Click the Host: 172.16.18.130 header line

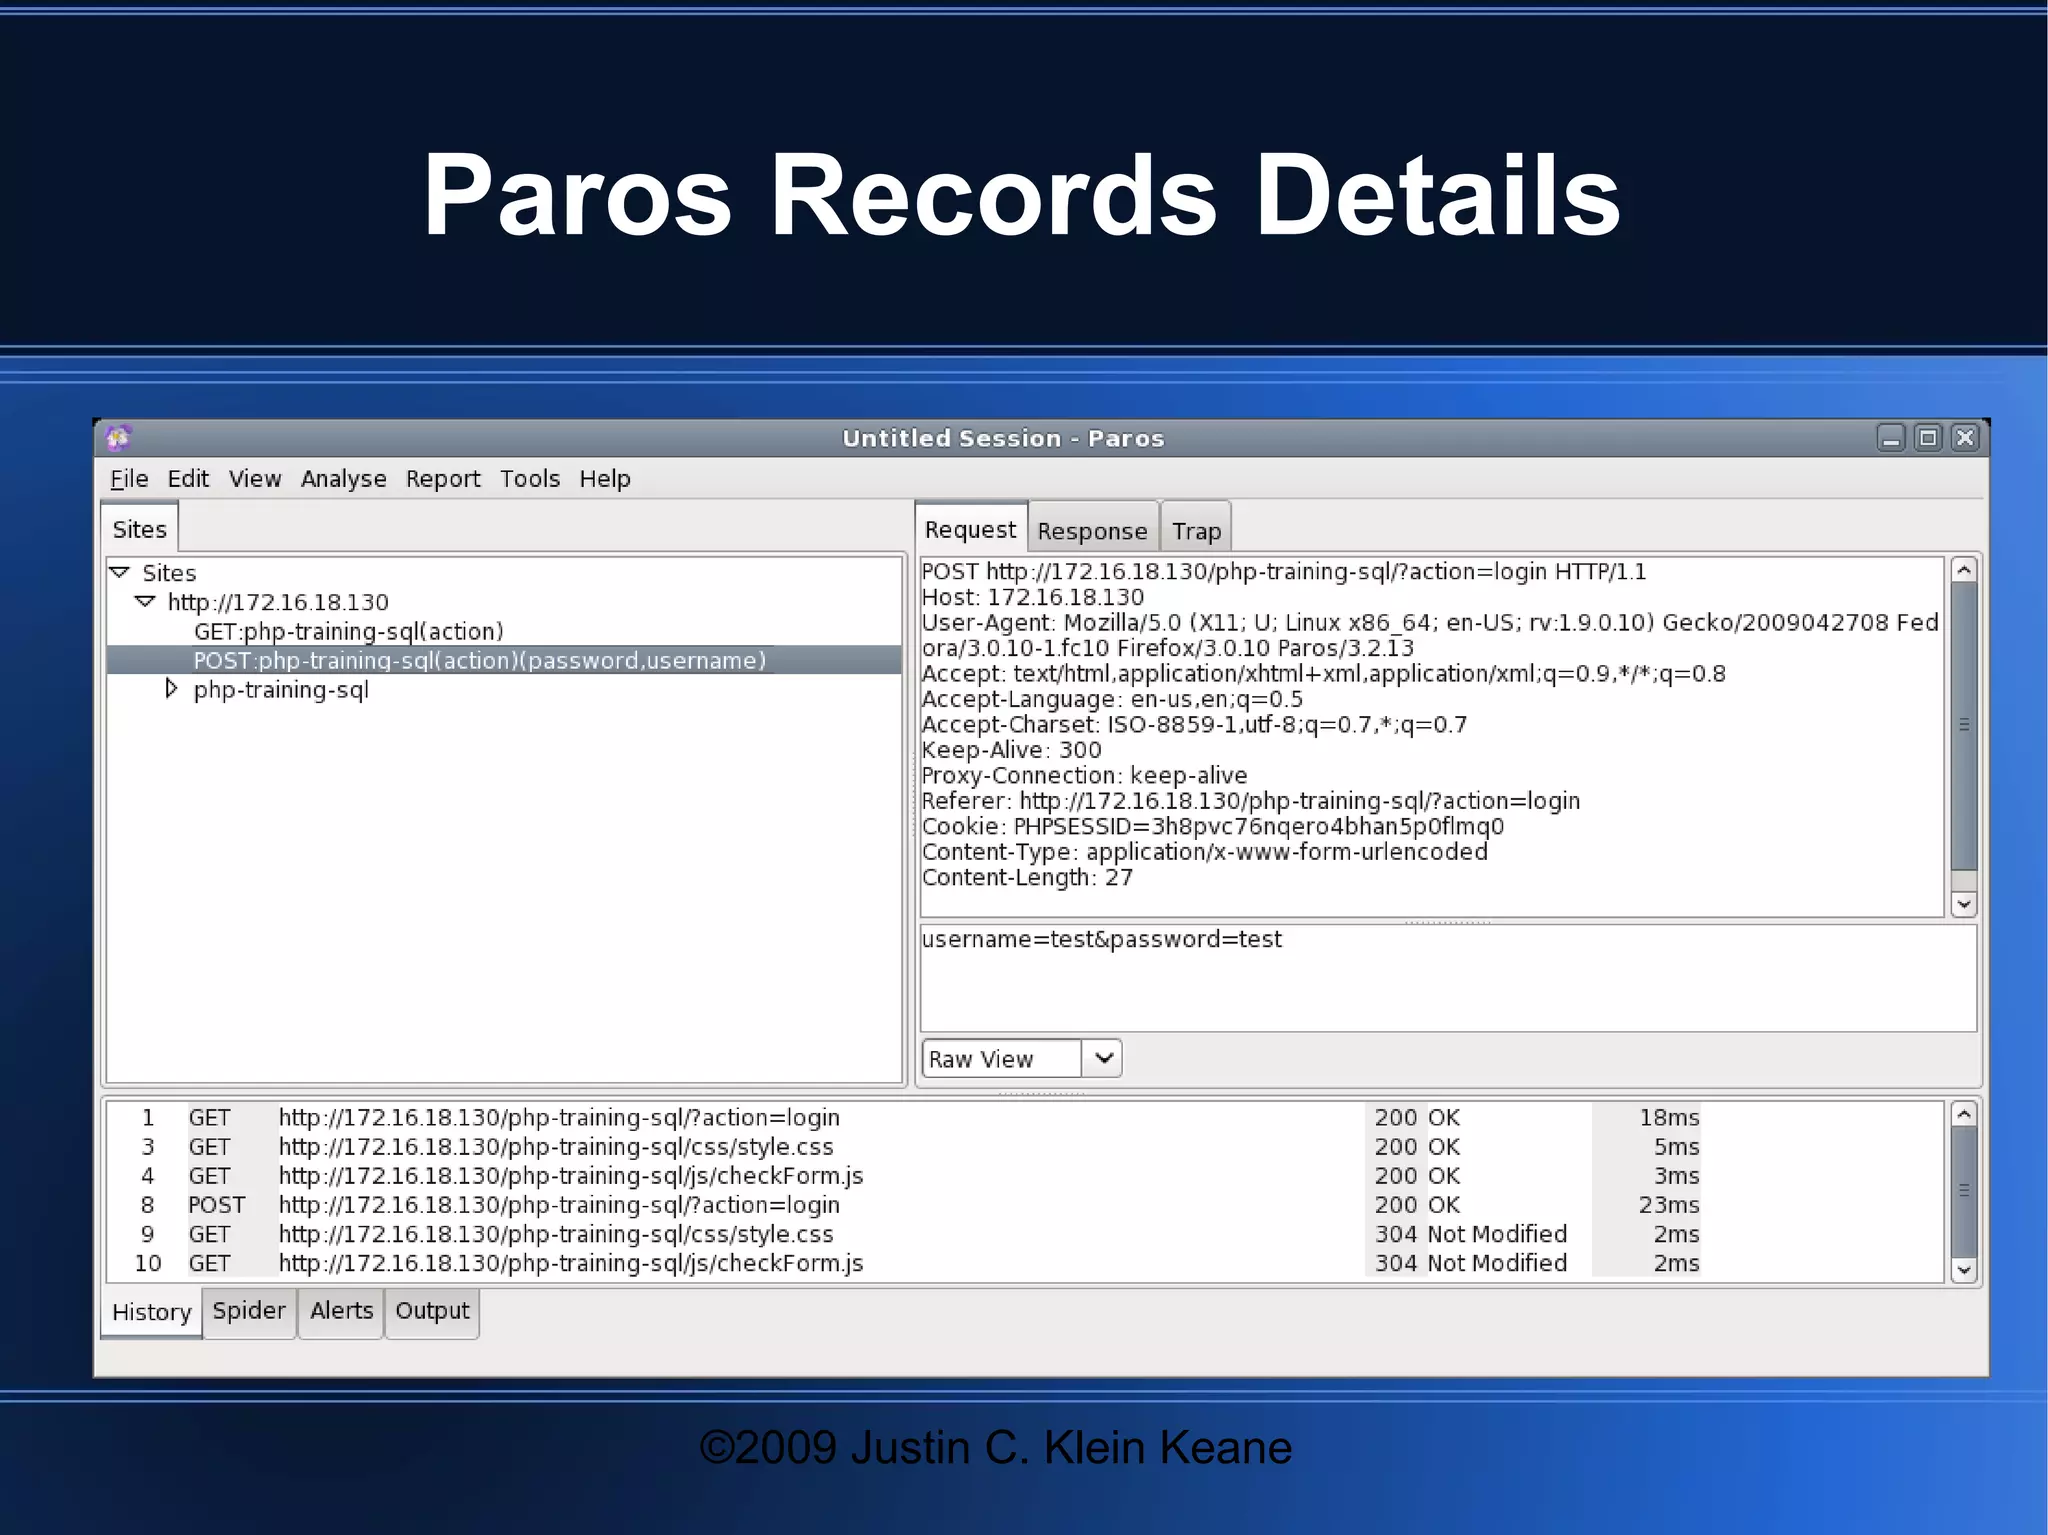(1033, 597)
